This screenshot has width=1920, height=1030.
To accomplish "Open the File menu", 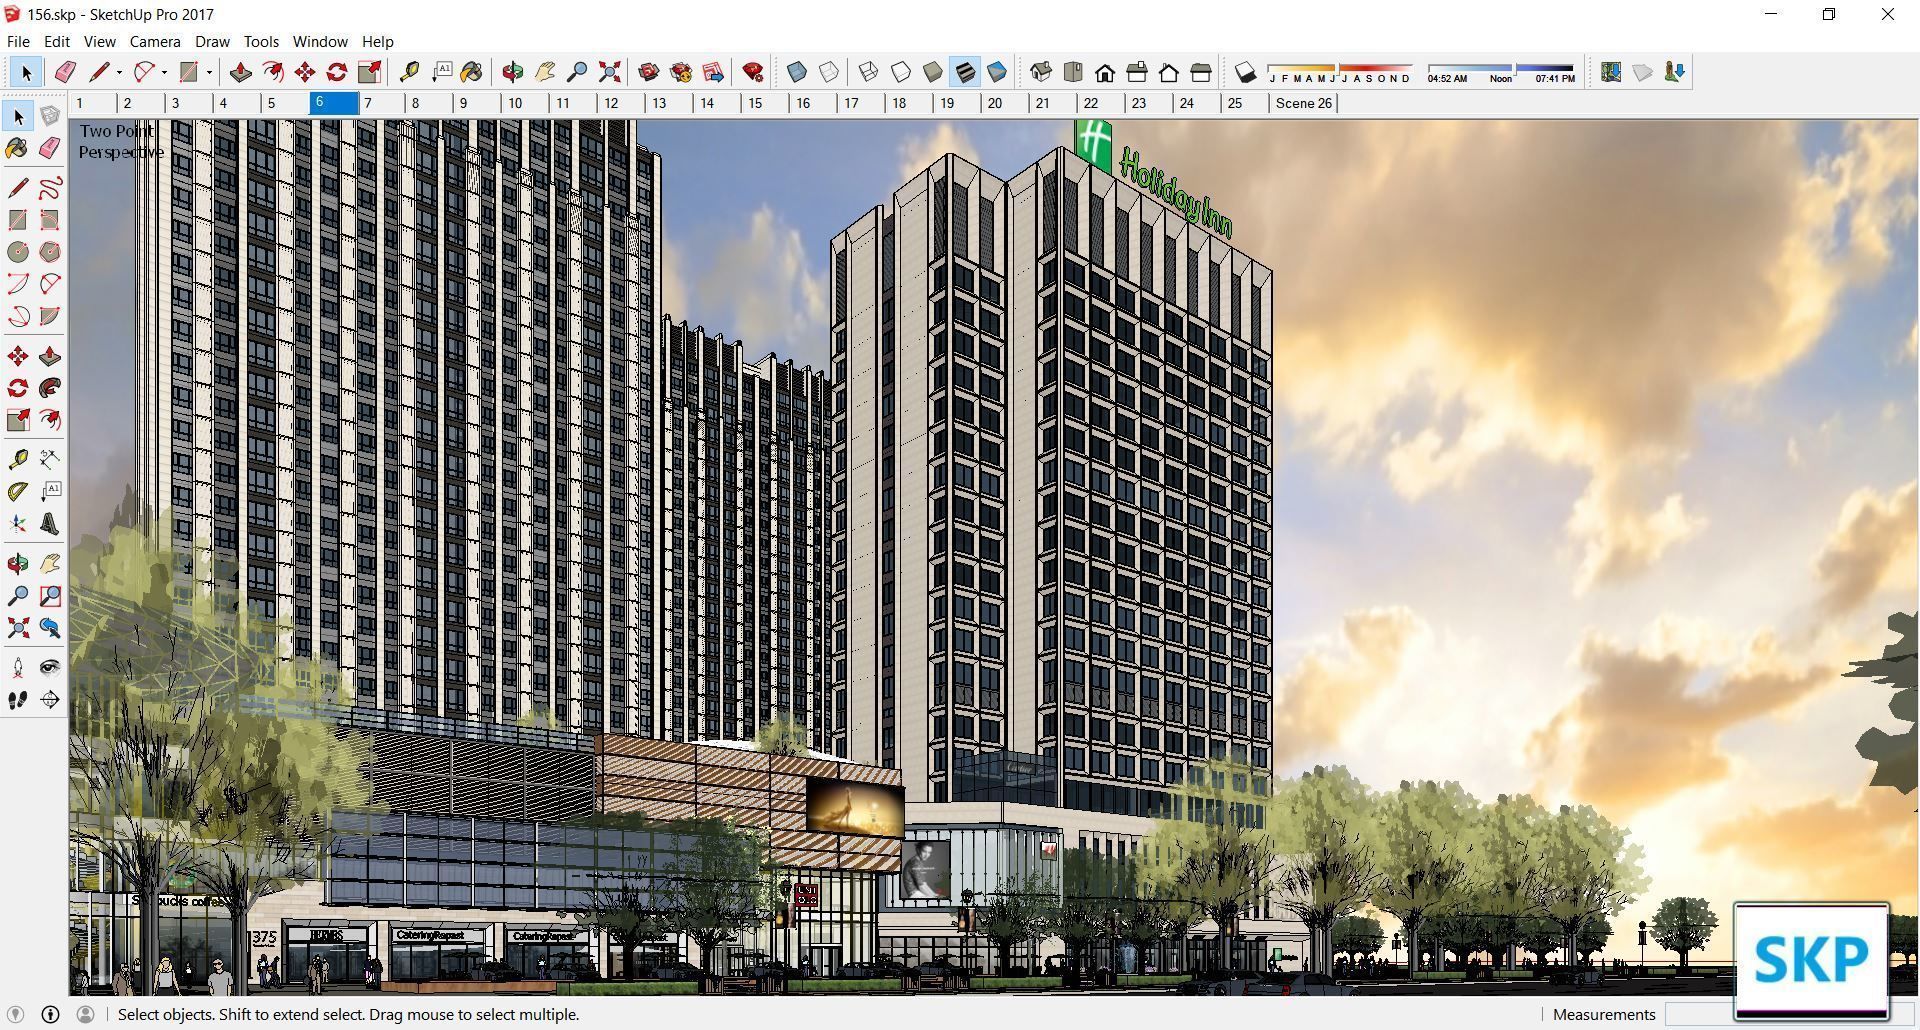I will [18, 41].
